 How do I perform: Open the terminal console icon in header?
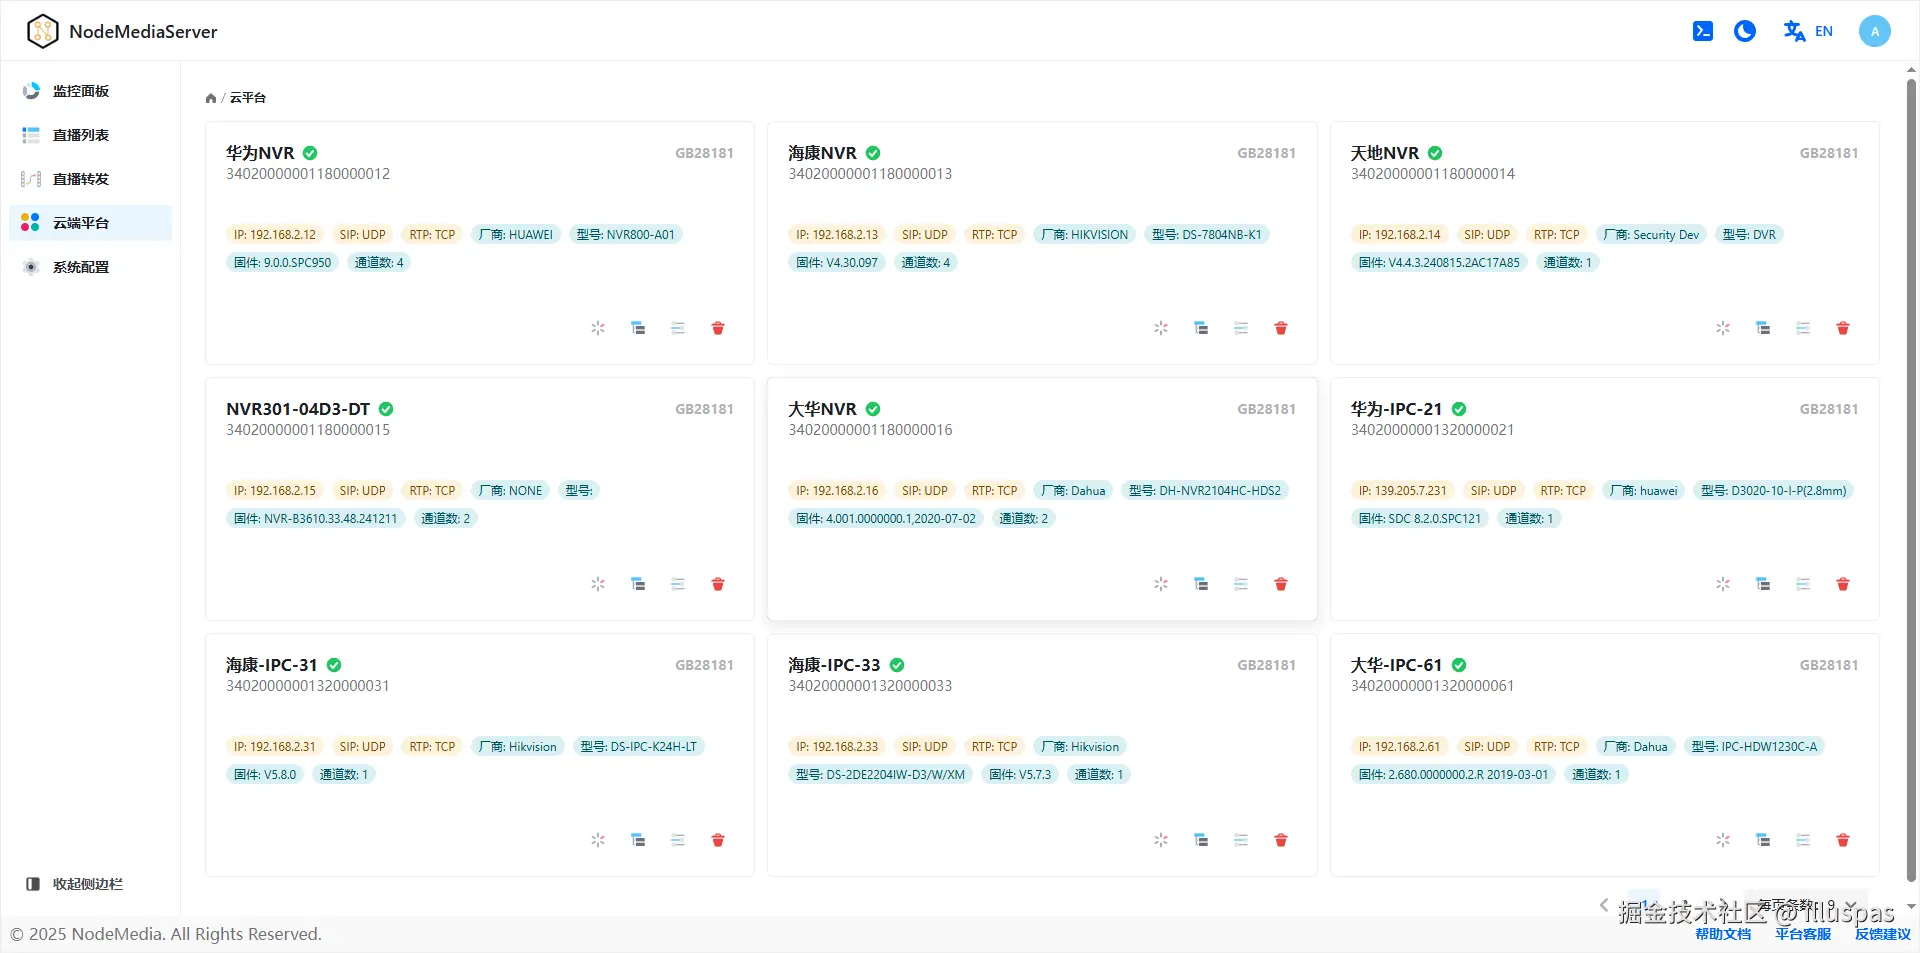(x=1702, y=31)
